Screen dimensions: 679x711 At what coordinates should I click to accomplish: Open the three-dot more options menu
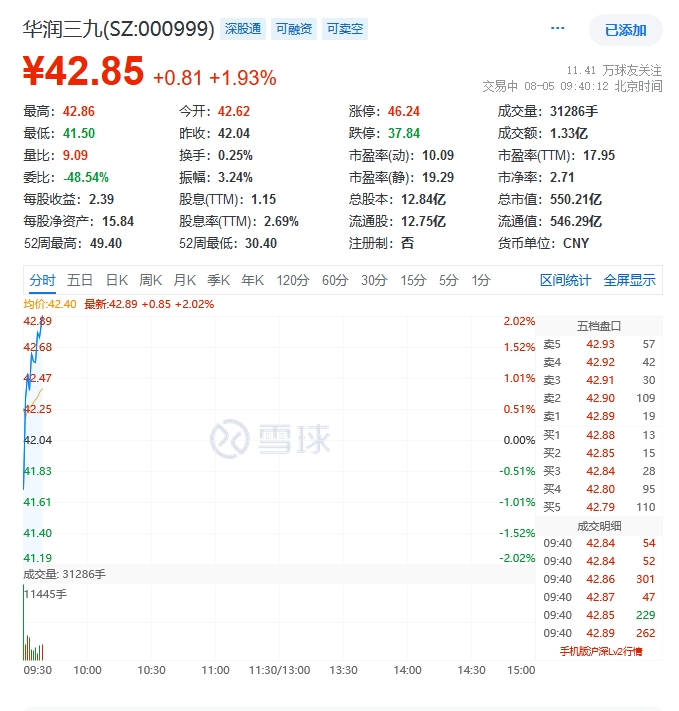click(x=557, y=29)
